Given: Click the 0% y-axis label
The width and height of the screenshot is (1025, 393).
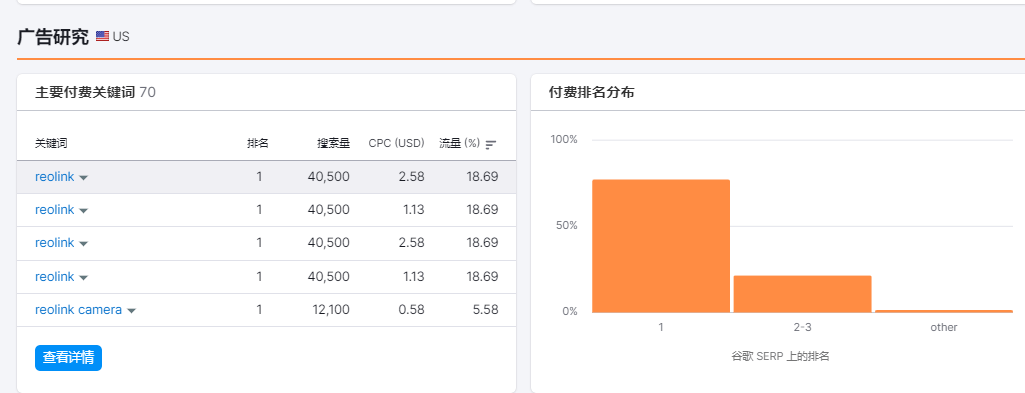Looking at the screenshot, I should point(569,311).
